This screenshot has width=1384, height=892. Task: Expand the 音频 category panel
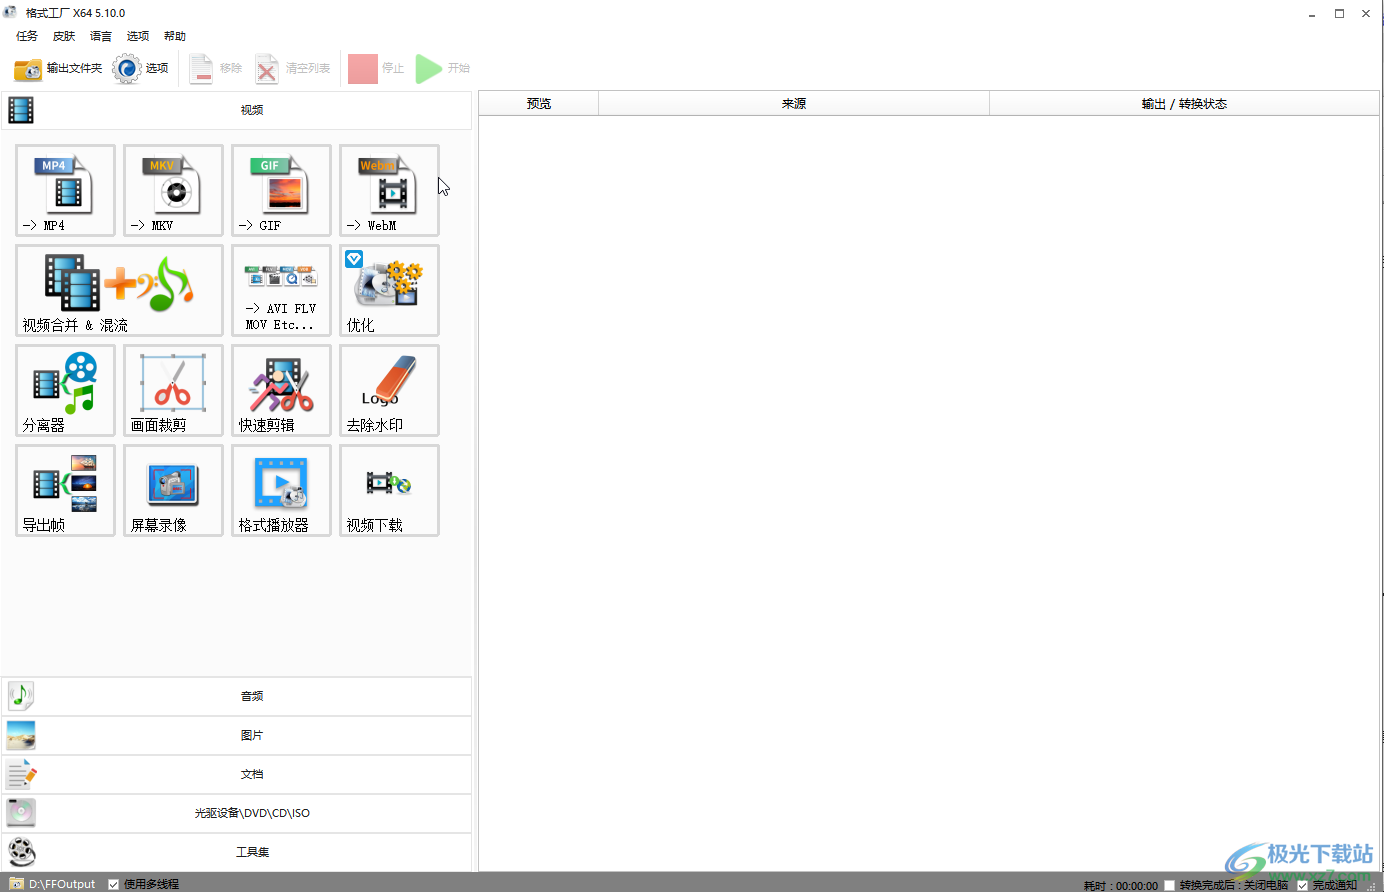click(x=236, y=696)
